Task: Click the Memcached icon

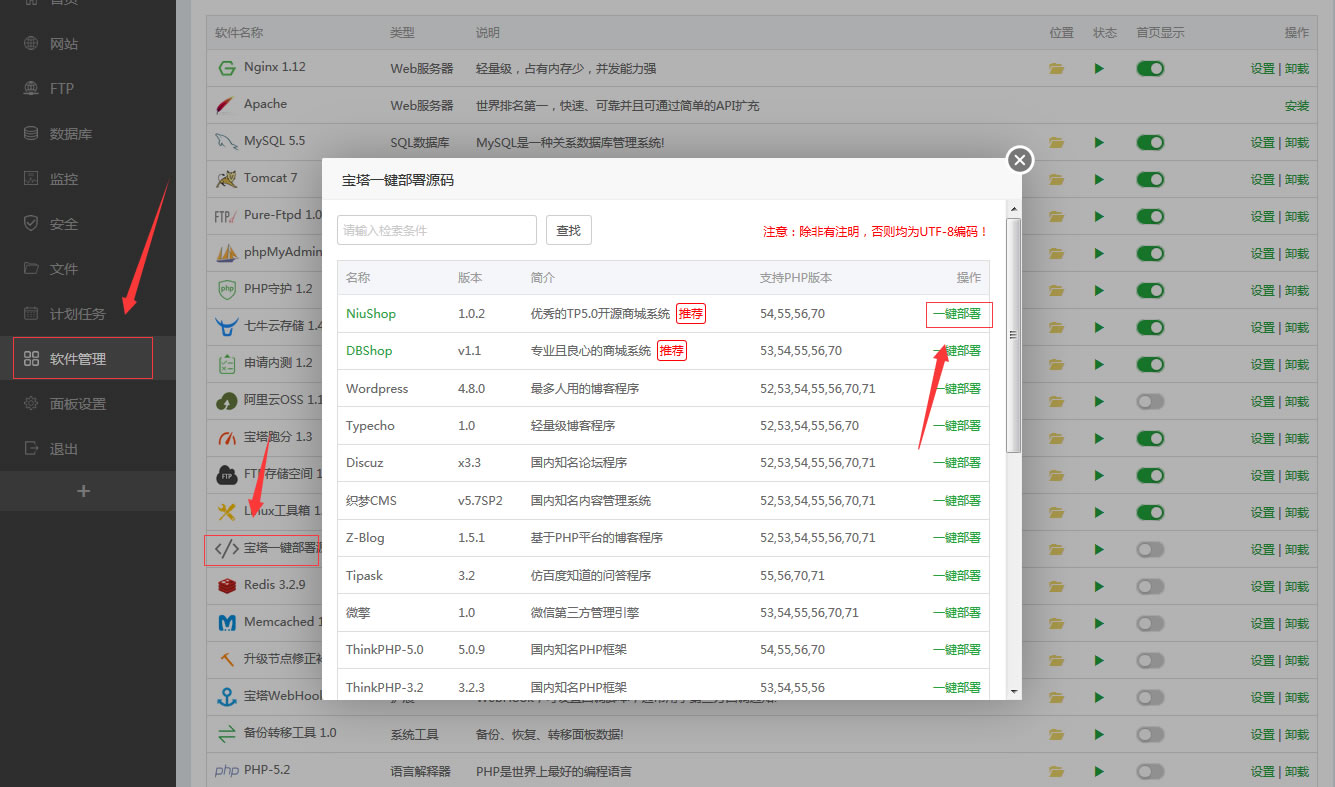Action: [x=227, y=623]
